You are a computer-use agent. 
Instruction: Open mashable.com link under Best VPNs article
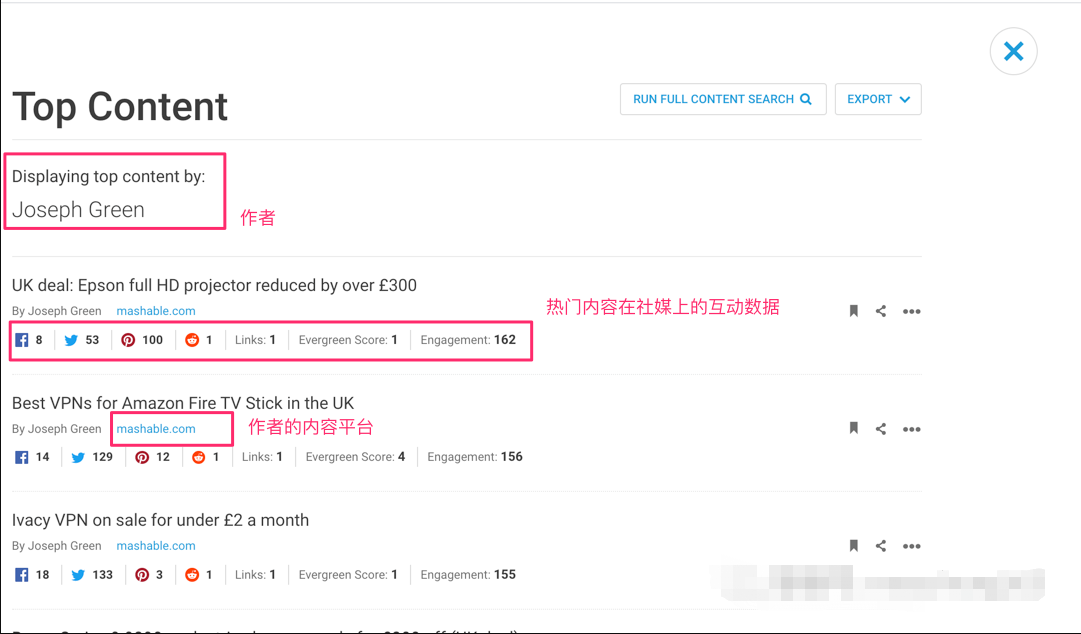[156, 429]
